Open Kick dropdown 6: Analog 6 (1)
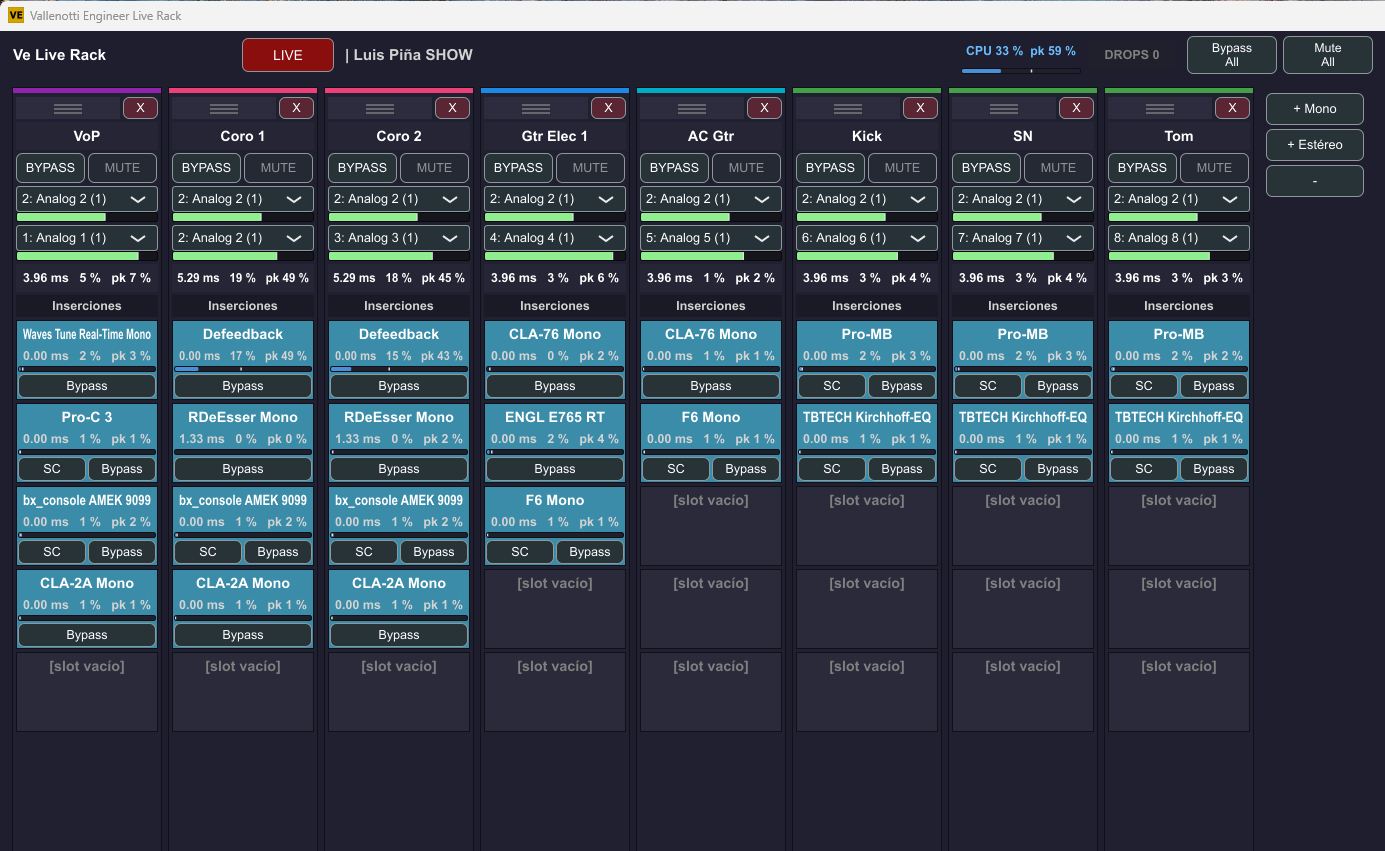 click(x=866, y=238)
